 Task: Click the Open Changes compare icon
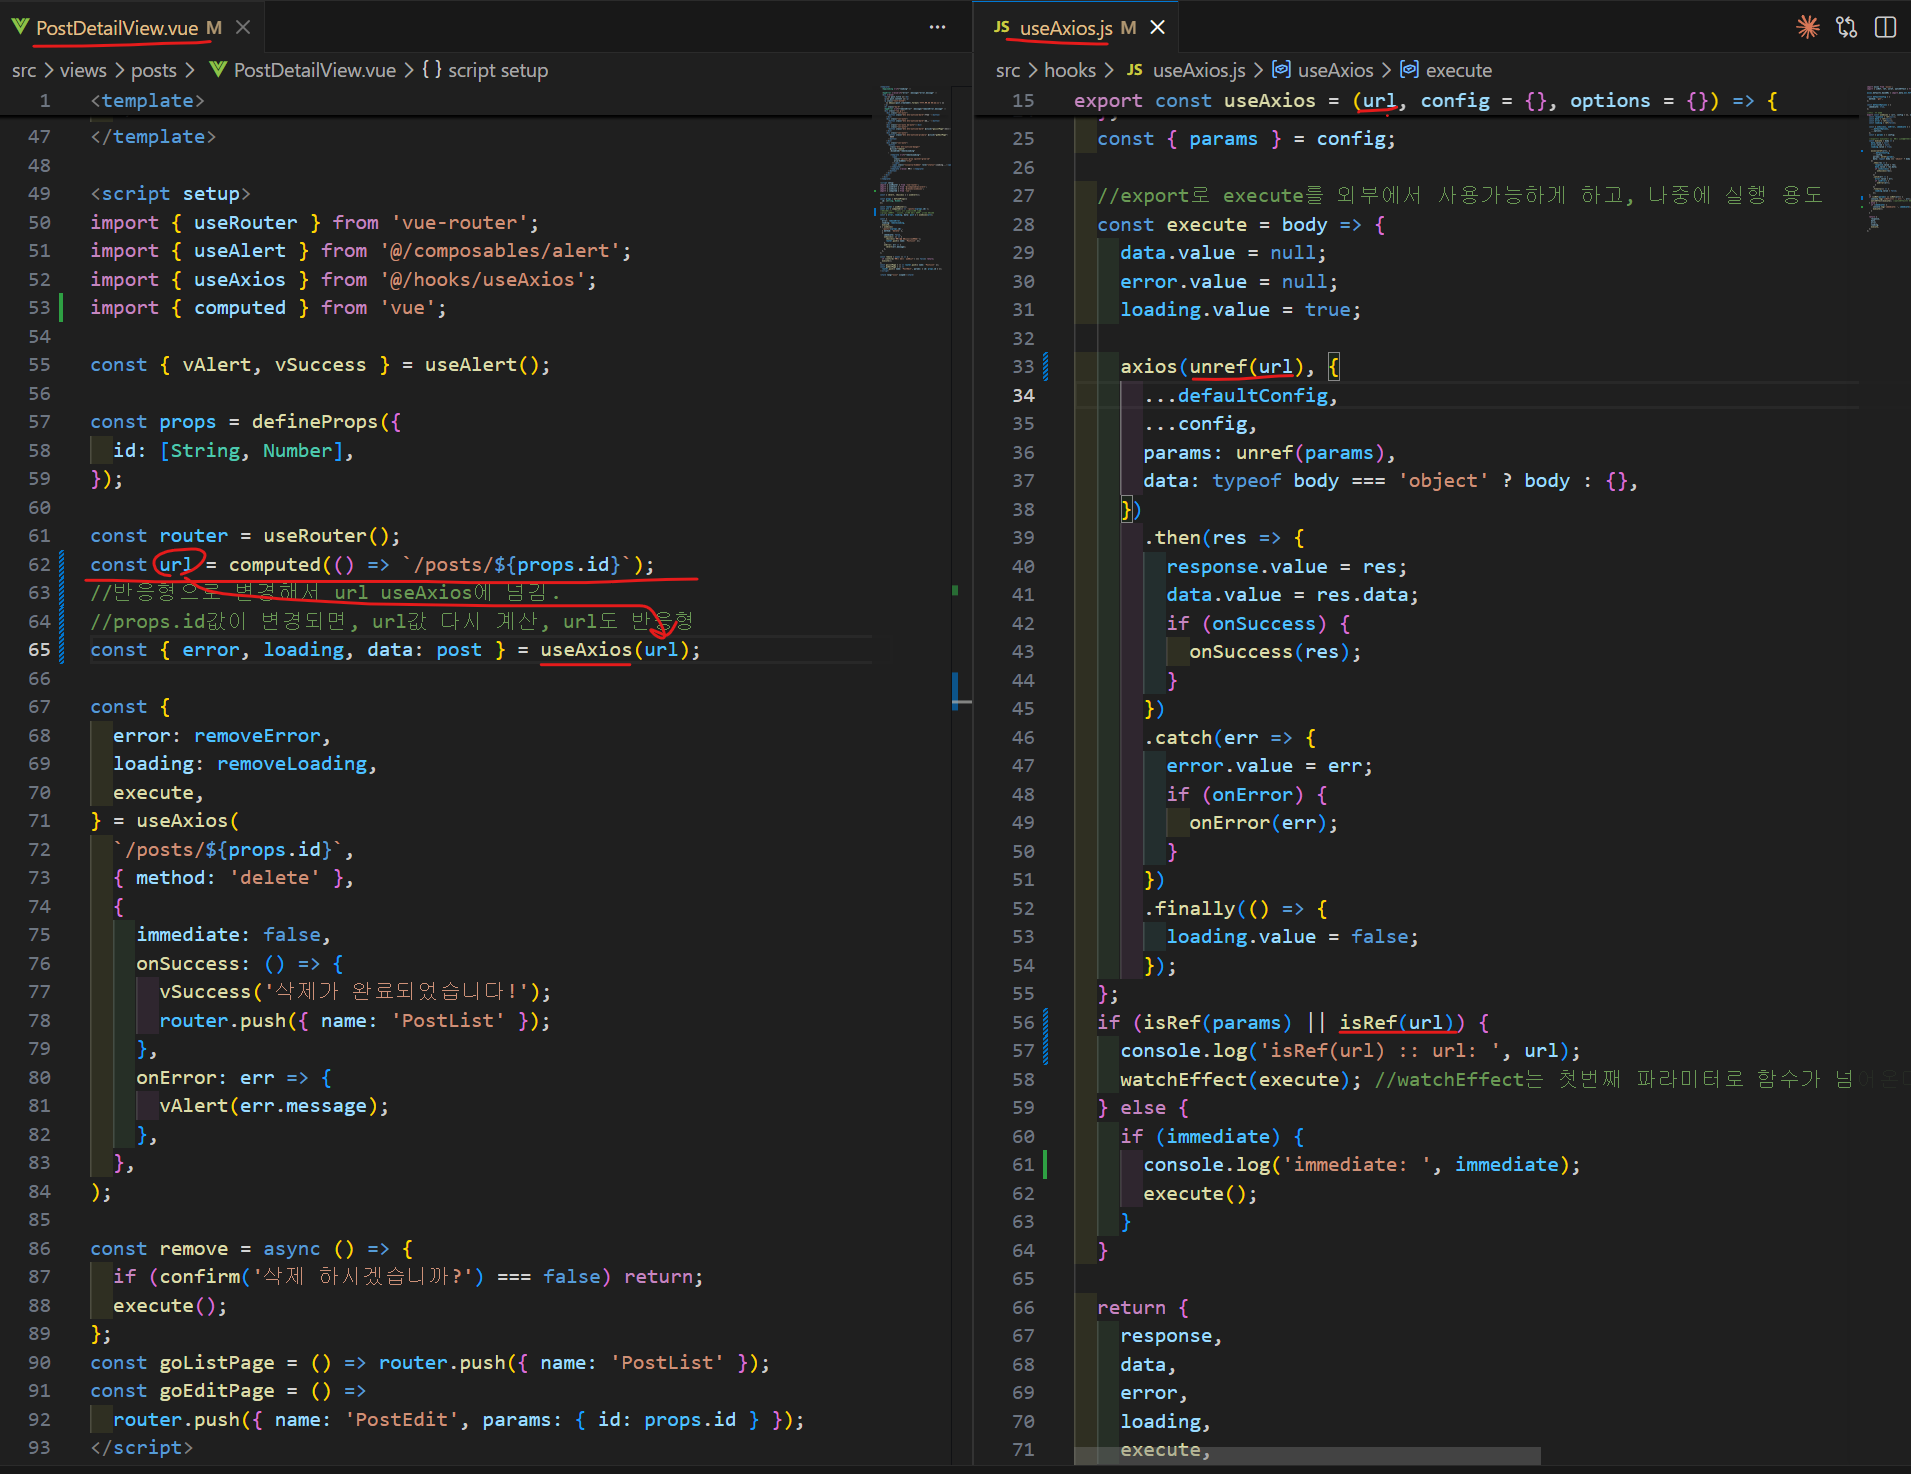point(1846,27)
